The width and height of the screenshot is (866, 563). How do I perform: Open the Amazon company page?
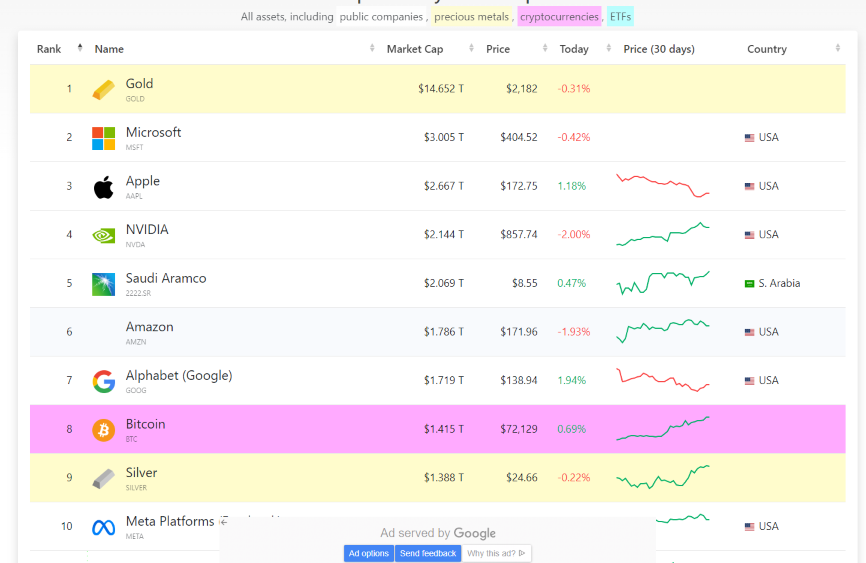149,327
